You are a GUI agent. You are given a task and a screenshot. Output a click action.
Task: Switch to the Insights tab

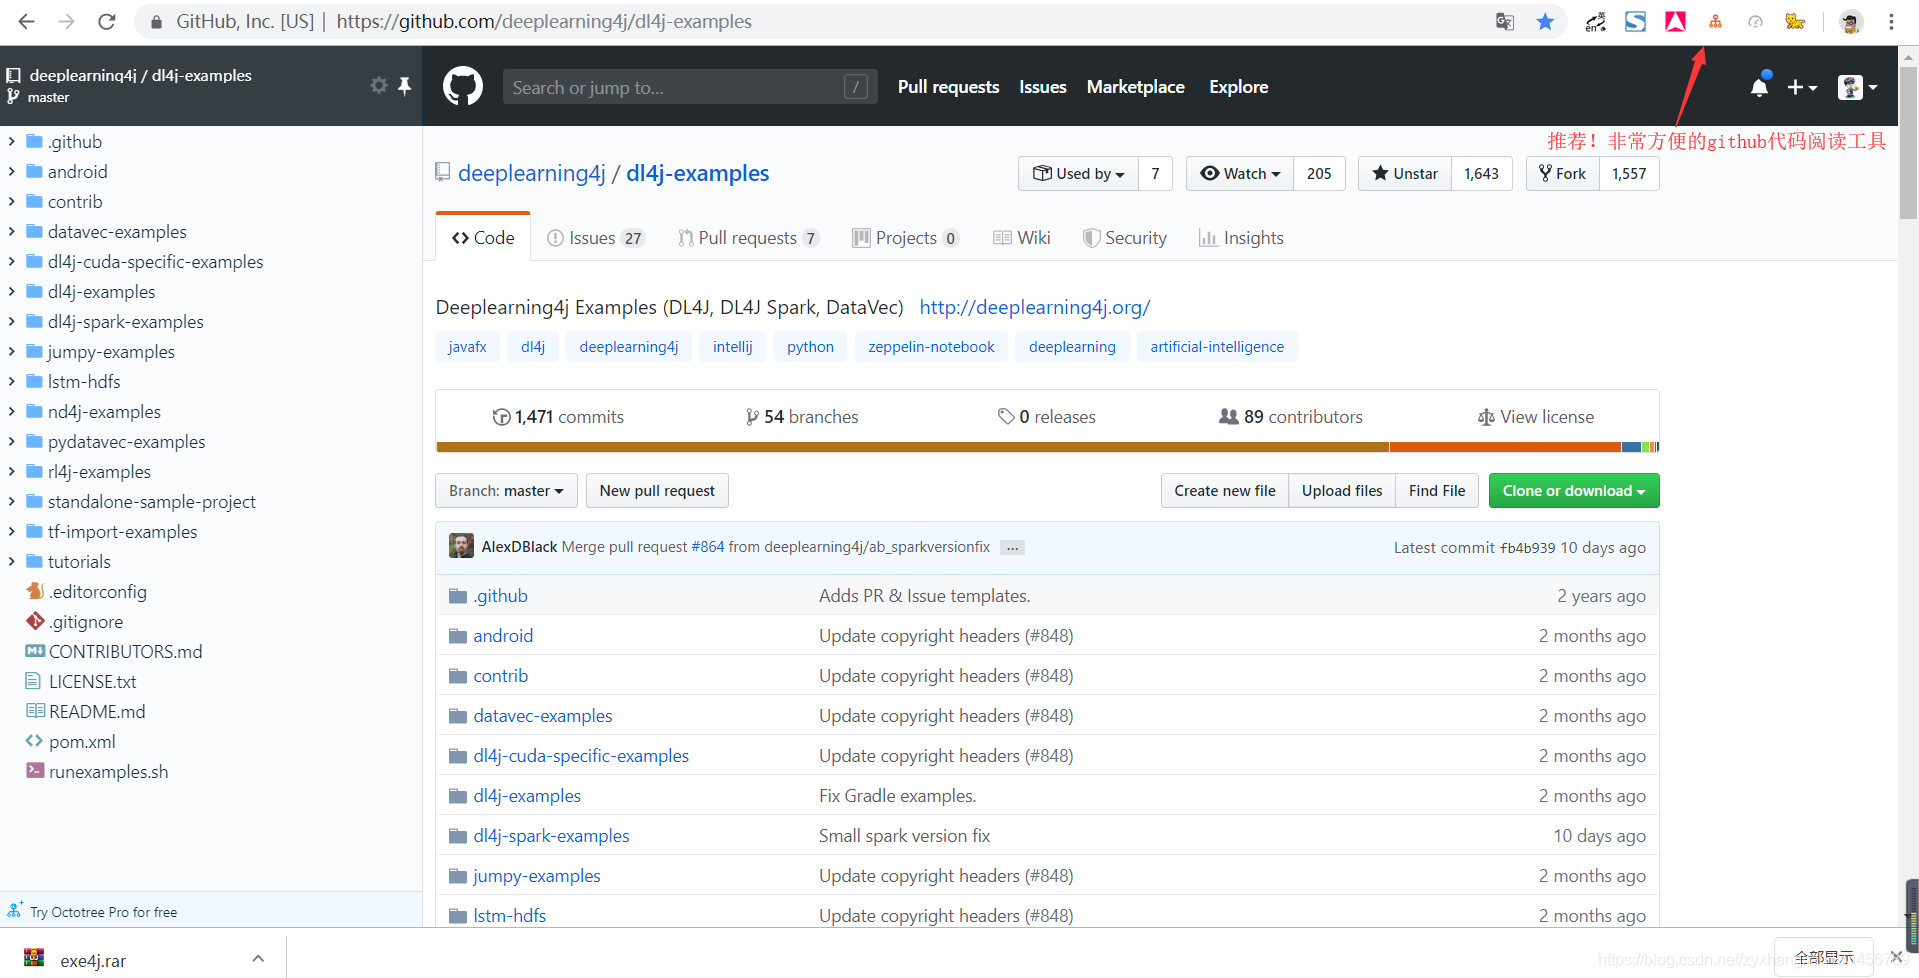1241,238
